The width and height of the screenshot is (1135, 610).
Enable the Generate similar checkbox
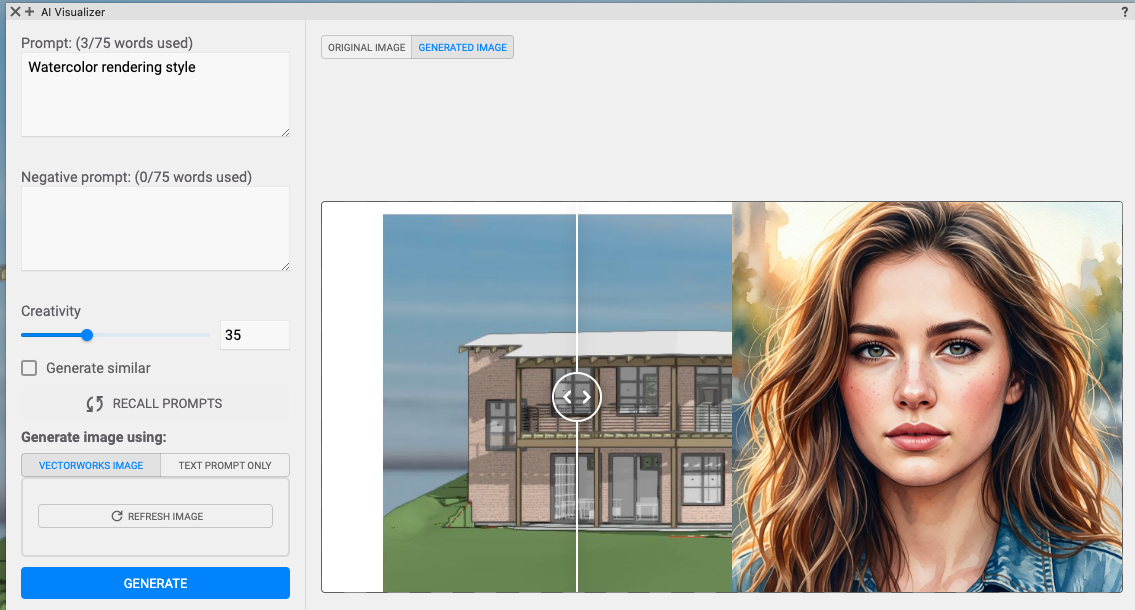pos(30,368)
